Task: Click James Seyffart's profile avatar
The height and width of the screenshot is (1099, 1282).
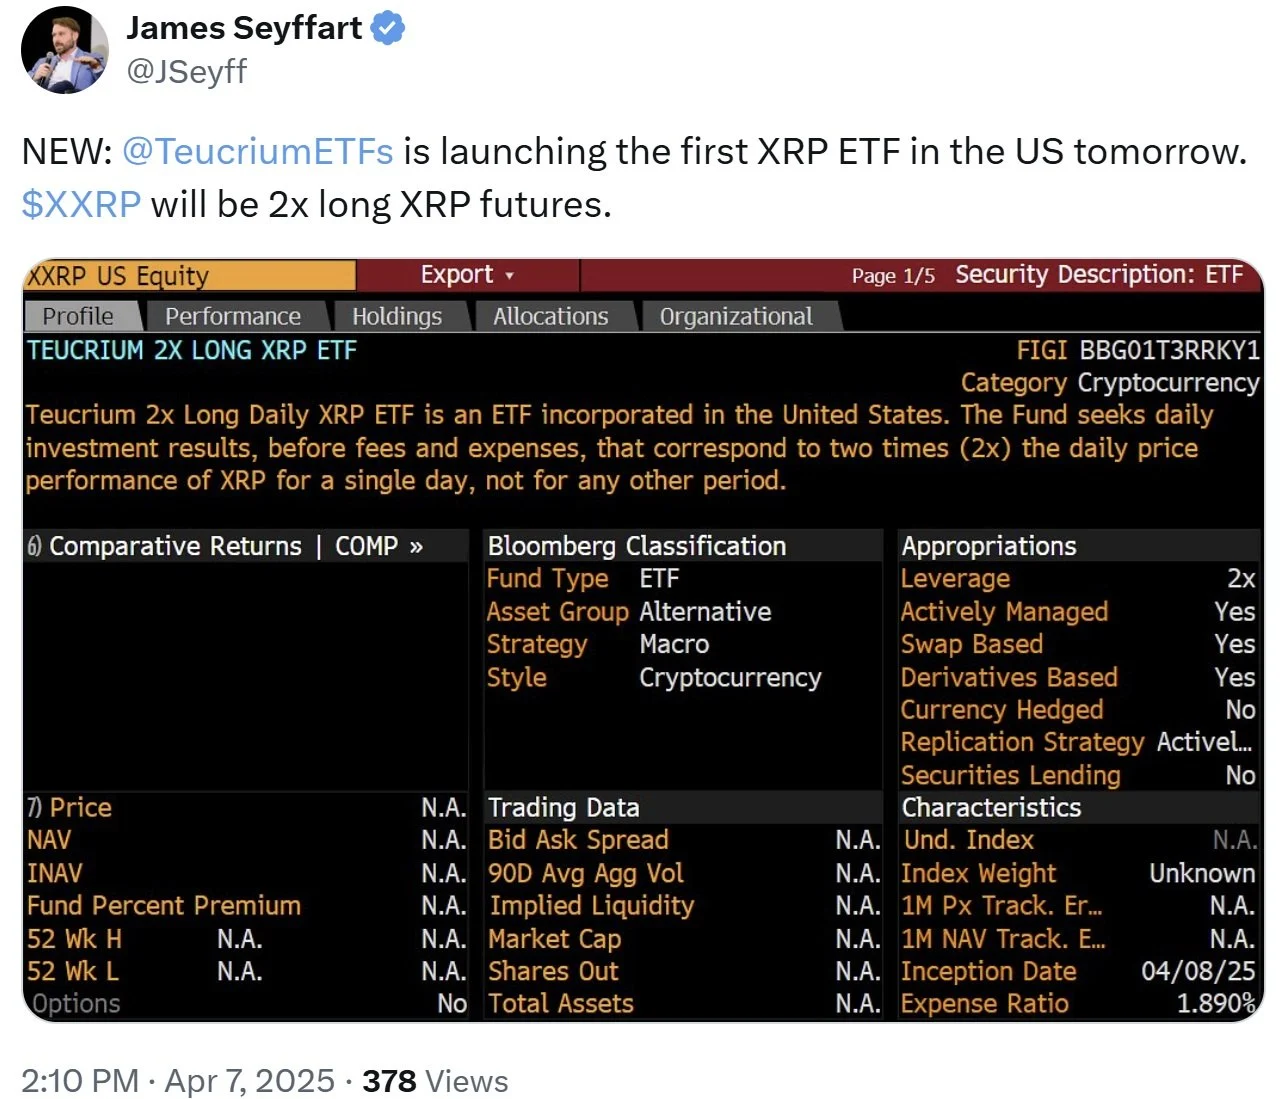Action: pyautogui.click(x=65, y=50)
